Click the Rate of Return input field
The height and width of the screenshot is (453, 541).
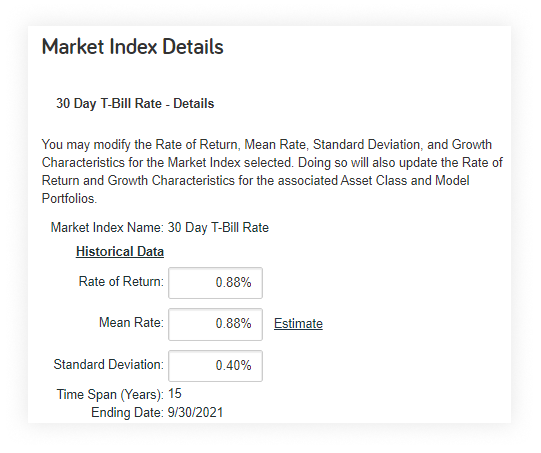coord(215,283)
